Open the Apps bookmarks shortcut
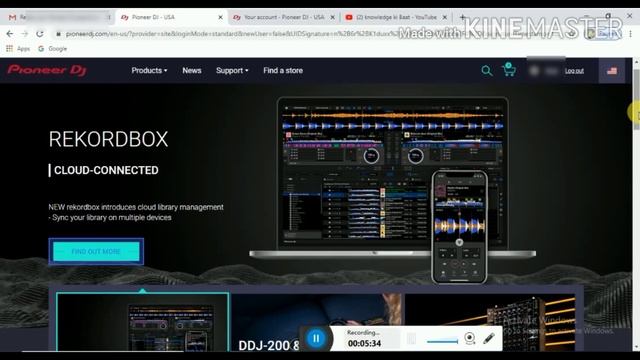The image size is (640, 360). [x=18, y=49]
